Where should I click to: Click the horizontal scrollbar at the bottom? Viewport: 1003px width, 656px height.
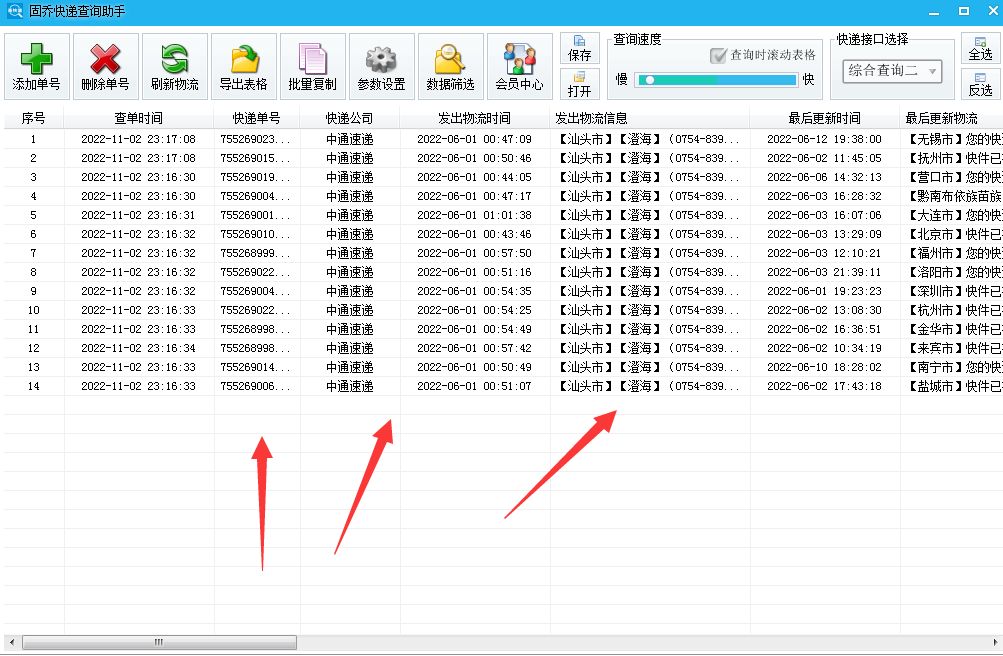point(160,641)
